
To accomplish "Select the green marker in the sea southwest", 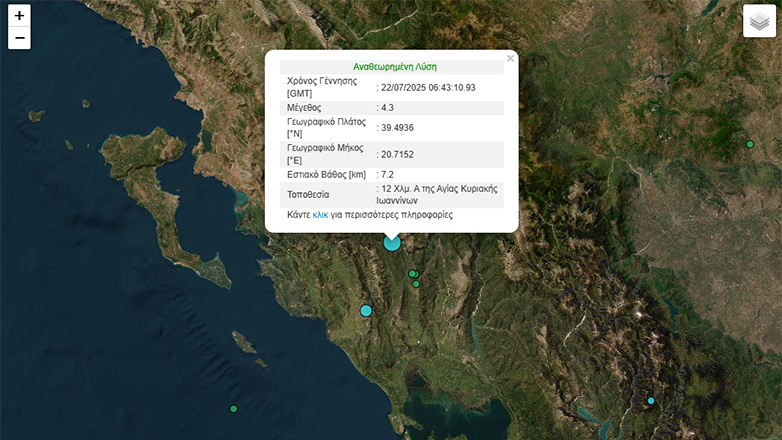I will [233, 409].
